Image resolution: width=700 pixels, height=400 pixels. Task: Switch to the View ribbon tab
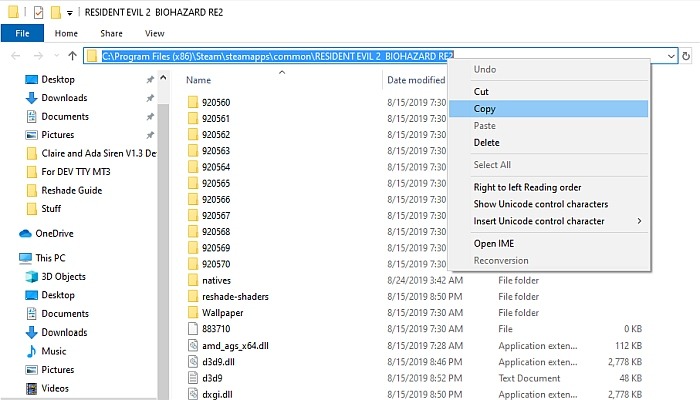154,33
